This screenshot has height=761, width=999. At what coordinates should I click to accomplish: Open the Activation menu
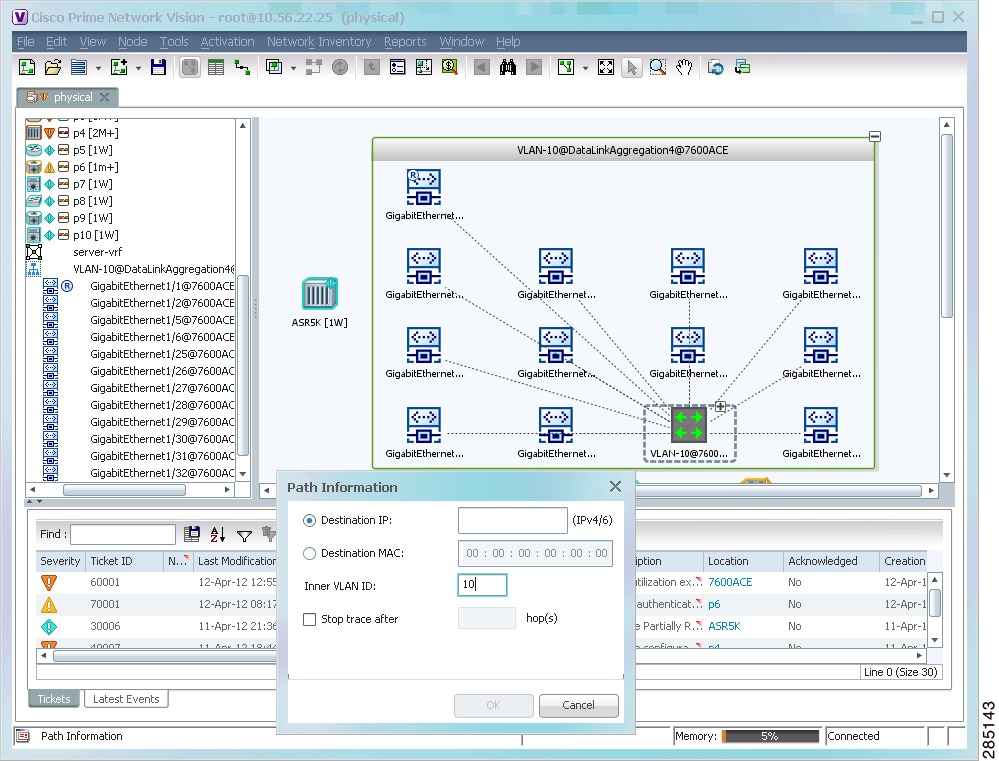[227, 41]
